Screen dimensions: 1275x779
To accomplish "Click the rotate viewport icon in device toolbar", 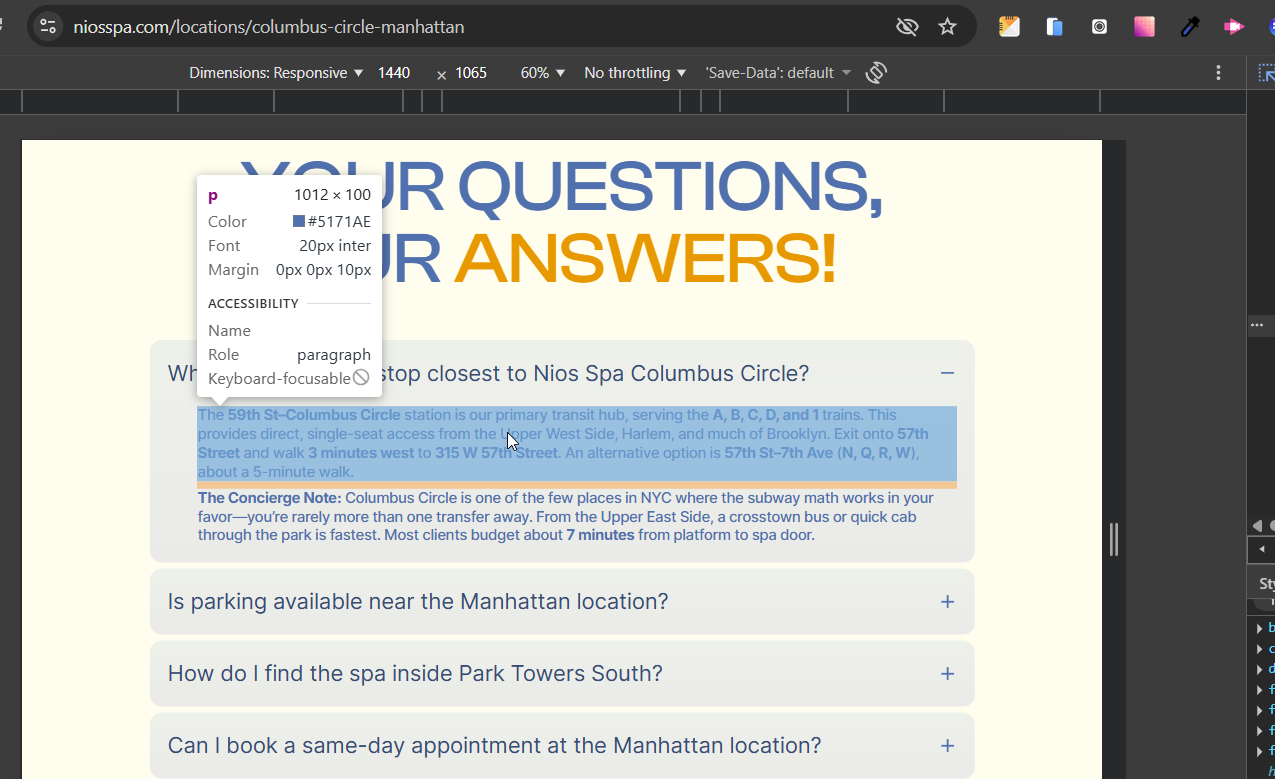I will click(876, 73).
